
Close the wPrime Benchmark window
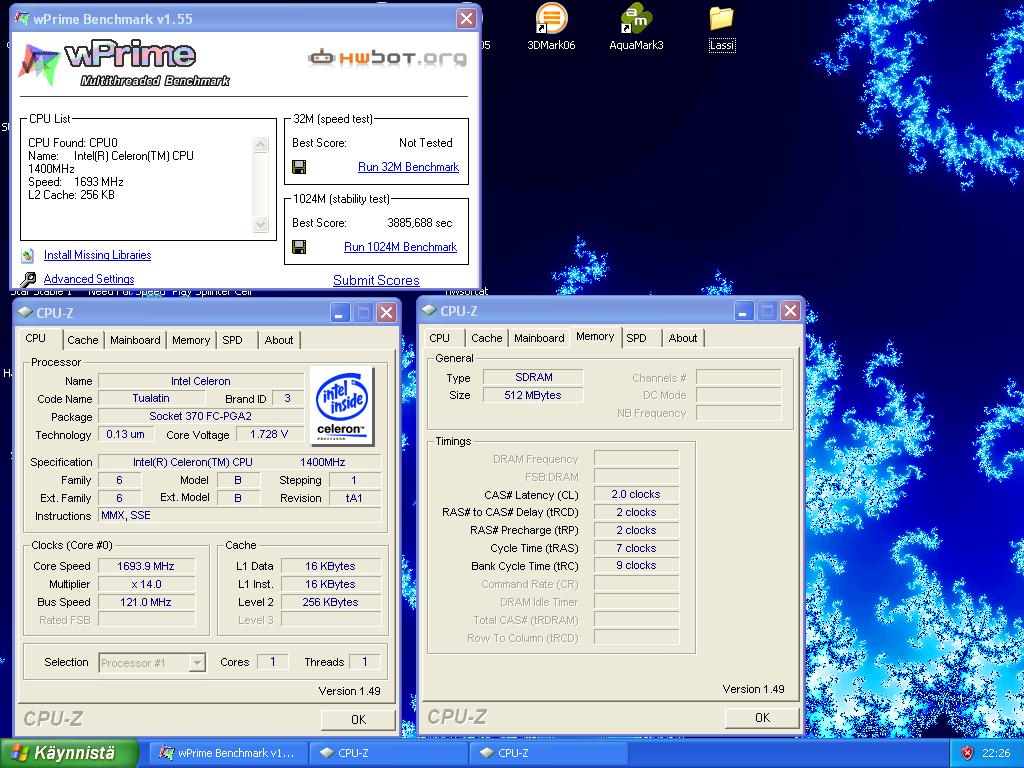(x=466, y=18)
